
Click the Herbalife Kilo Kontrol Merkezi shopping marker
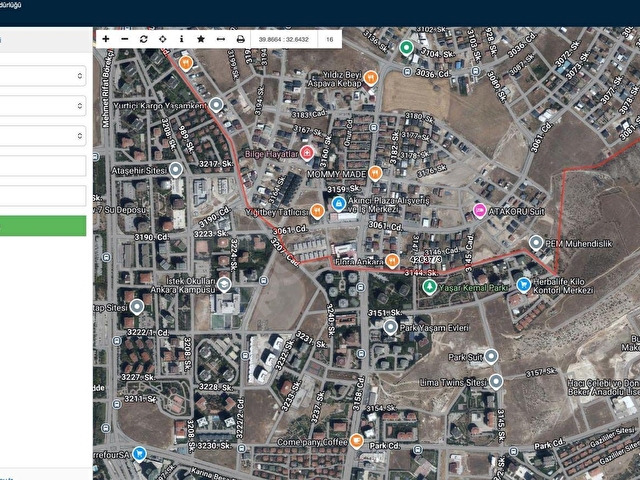tap(523, 285)
